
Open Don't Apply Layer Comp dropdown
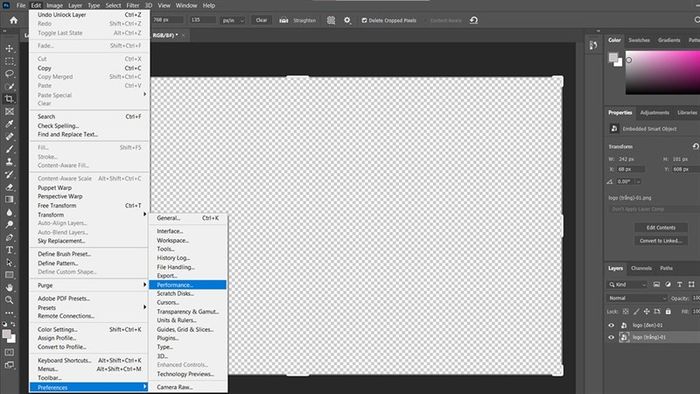pos(654,209)
